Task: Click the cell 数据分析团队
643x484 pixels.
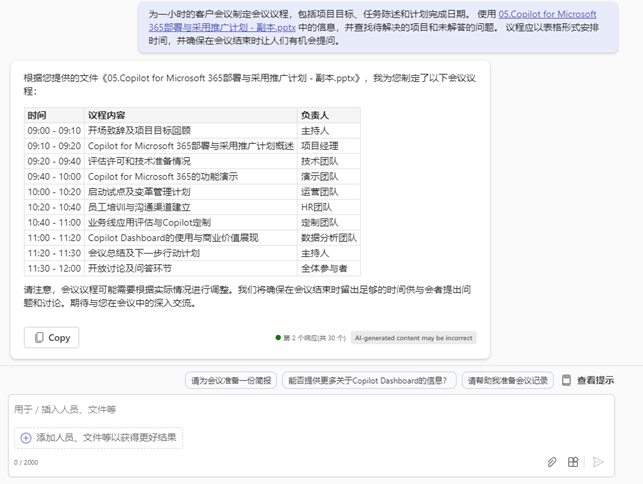Action: (x=329, y=237)
